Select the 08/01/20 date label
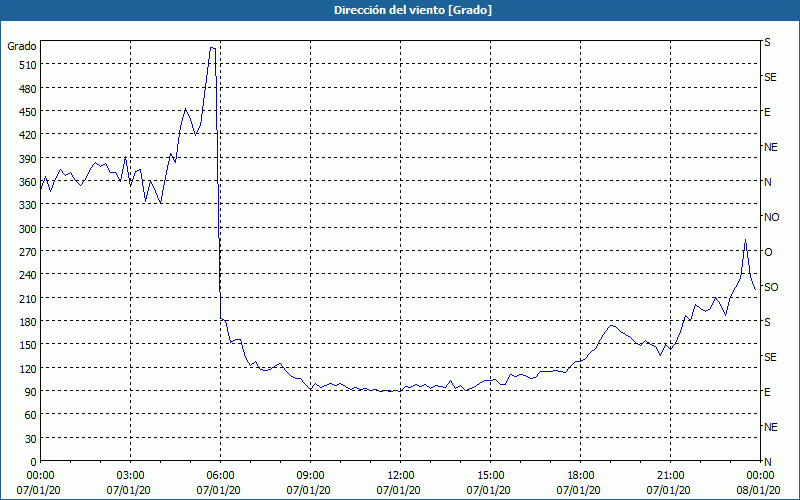 click(x=759, y=490)
